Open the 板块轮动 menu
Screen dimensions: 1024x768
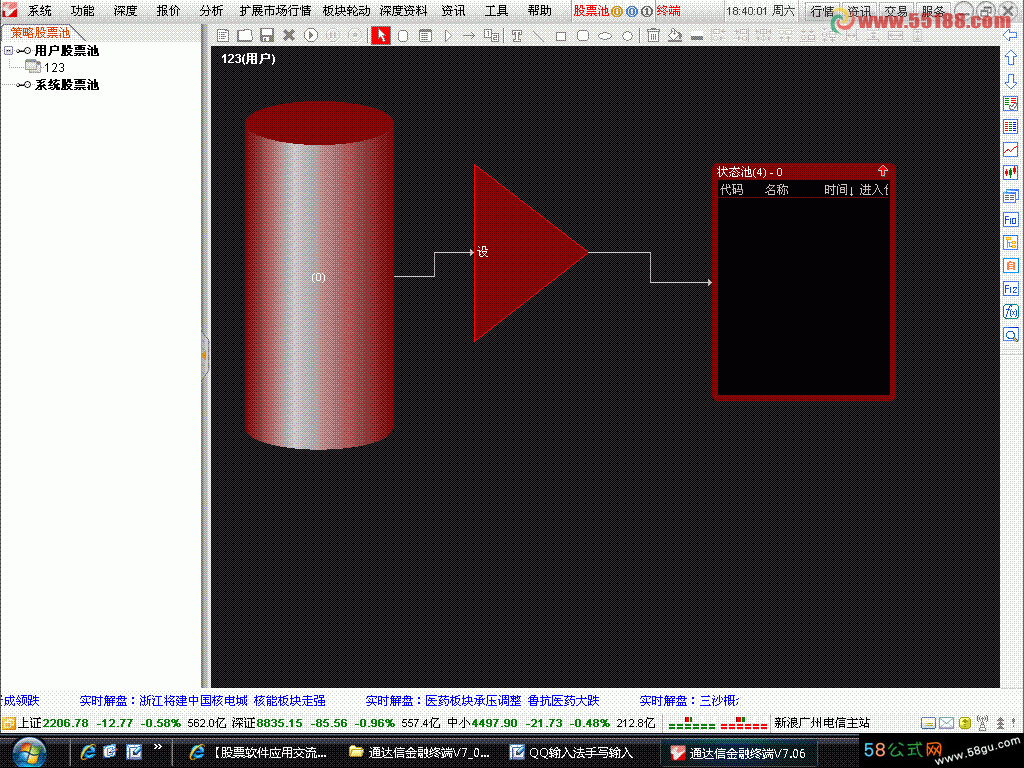click(x=346, y=11)
